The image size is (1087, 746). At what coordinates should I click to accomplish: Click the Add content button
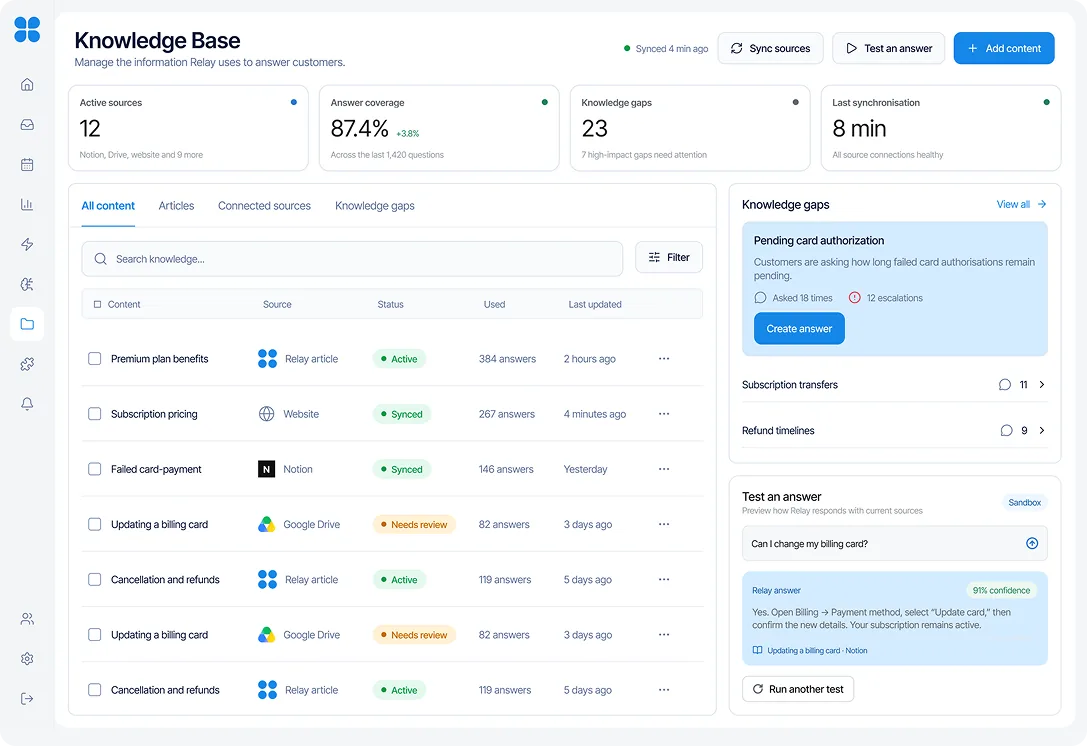(x=1004, y=49)
